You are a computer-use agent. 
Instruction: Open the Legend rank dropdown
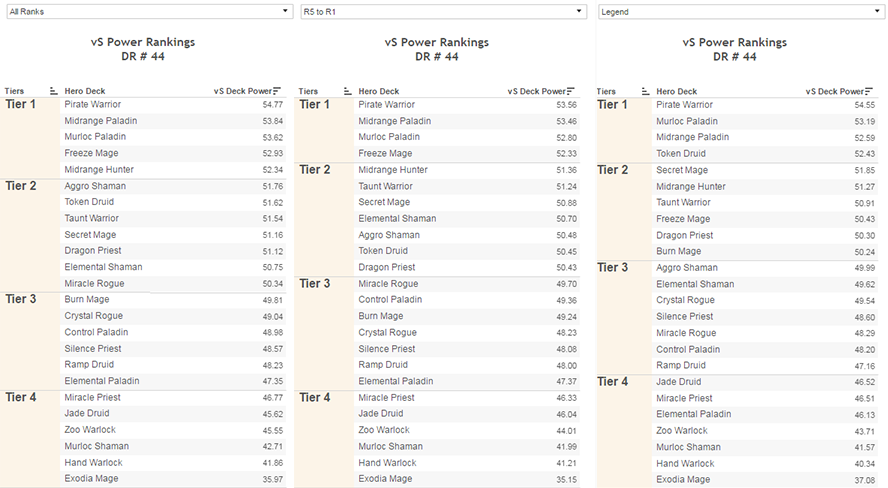[x=741, y=11]
